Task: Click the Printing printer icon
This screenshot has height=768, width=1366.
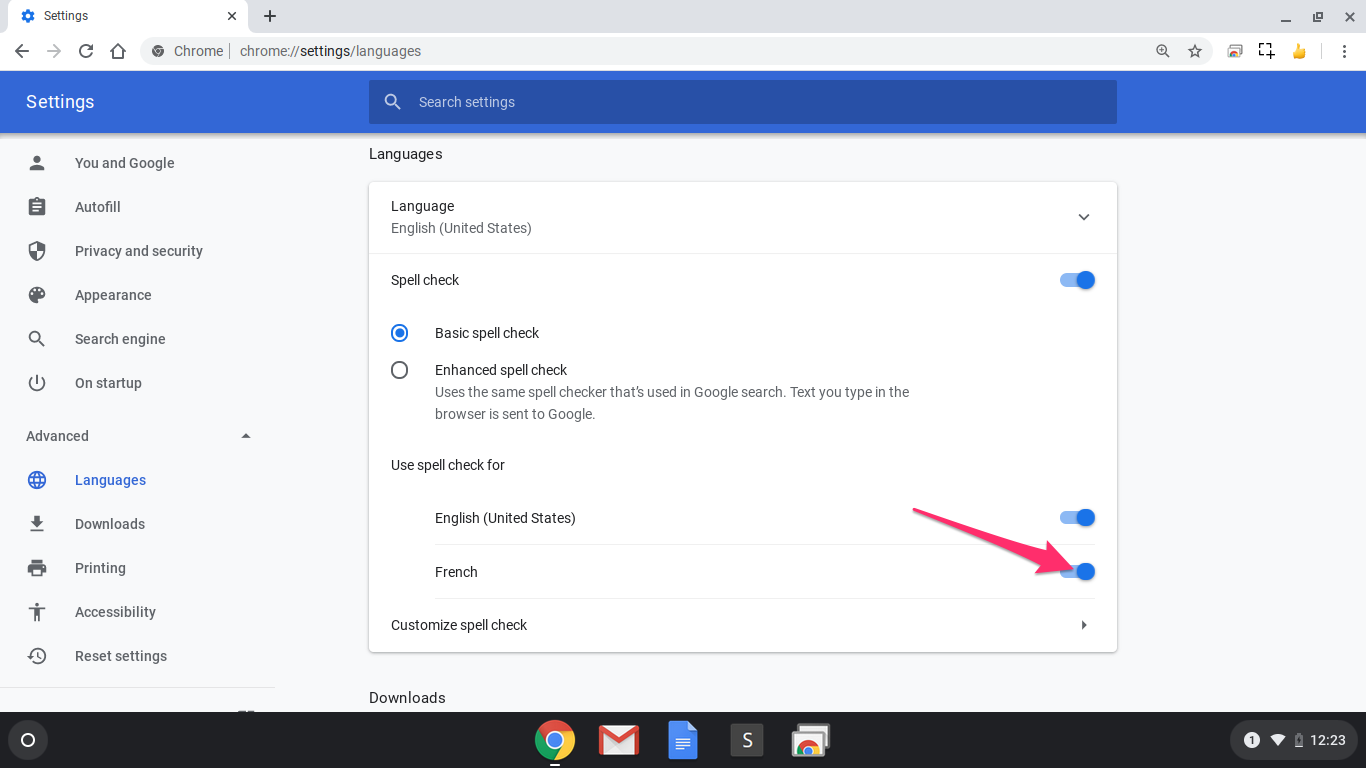Action: [37, 568]
